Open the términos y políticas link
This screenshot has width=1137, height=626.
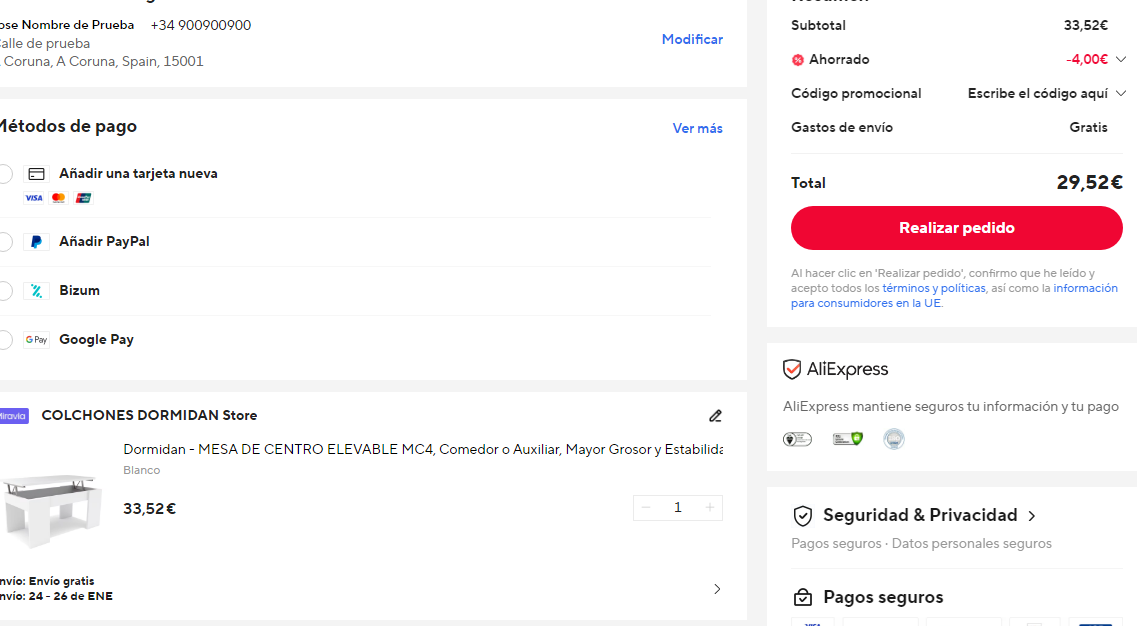(x=934, y=288)
